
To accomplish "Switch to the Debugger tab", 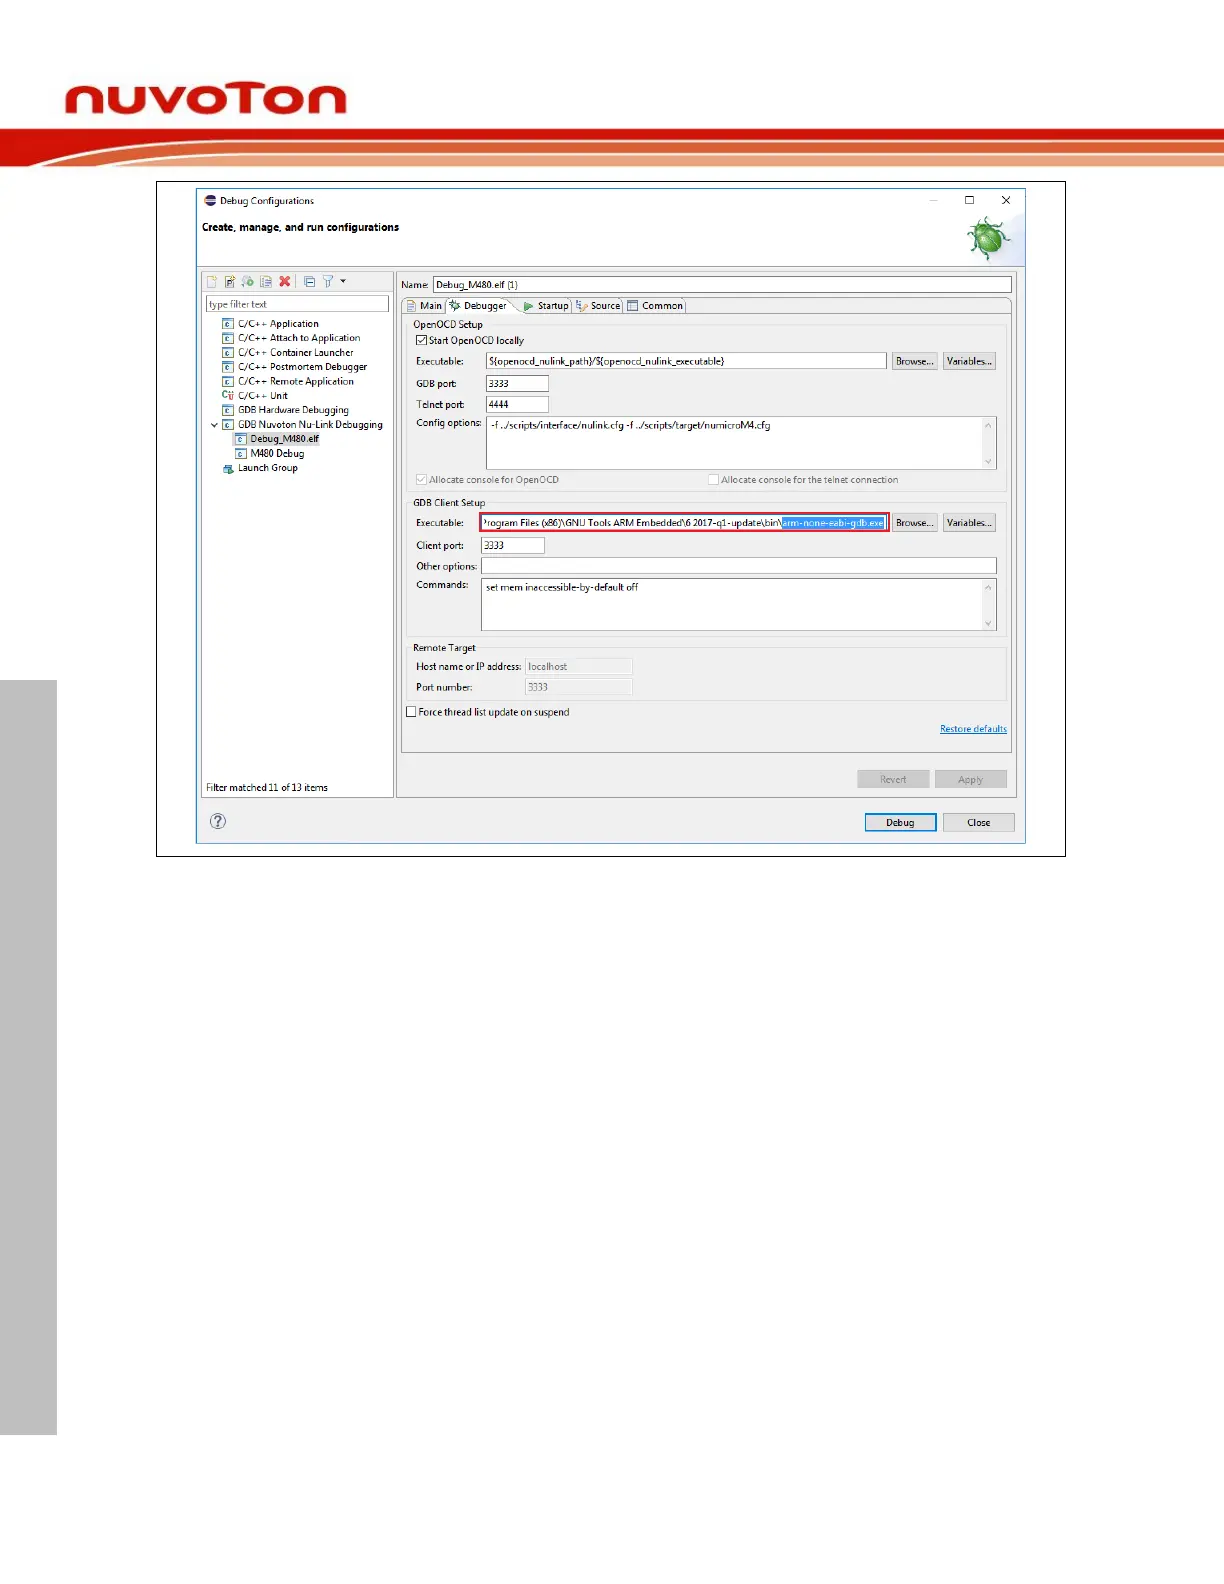I will coord(478,306).
